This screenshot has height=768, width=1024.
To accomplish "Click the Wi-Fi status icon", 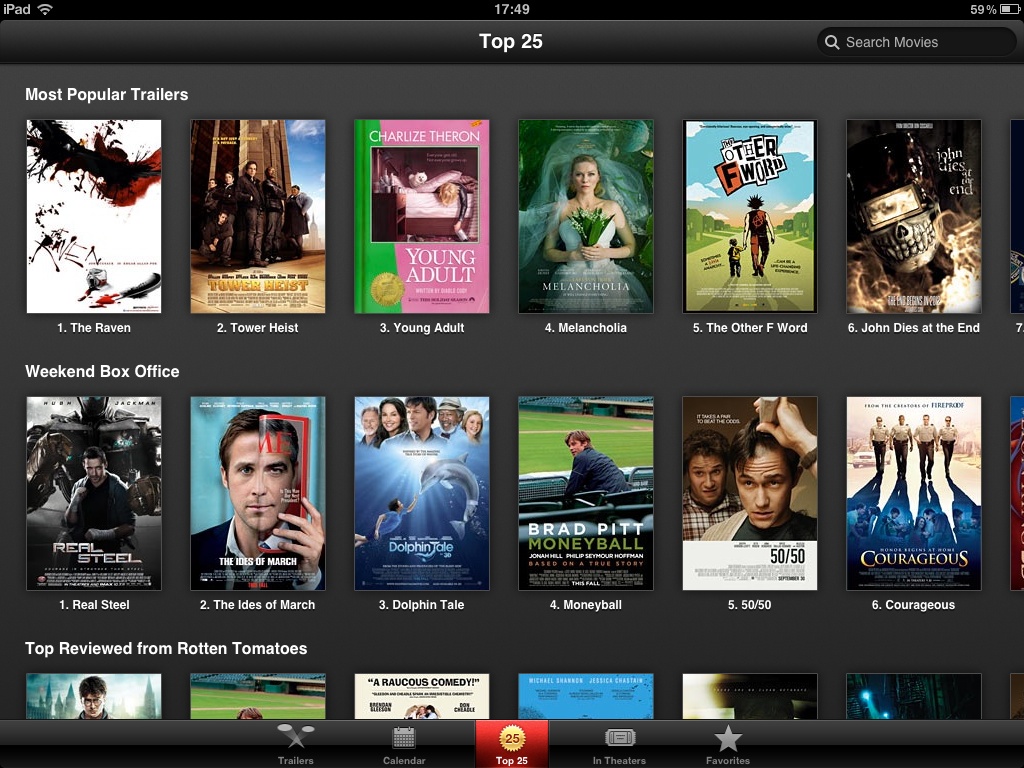I will pos(45,9).
